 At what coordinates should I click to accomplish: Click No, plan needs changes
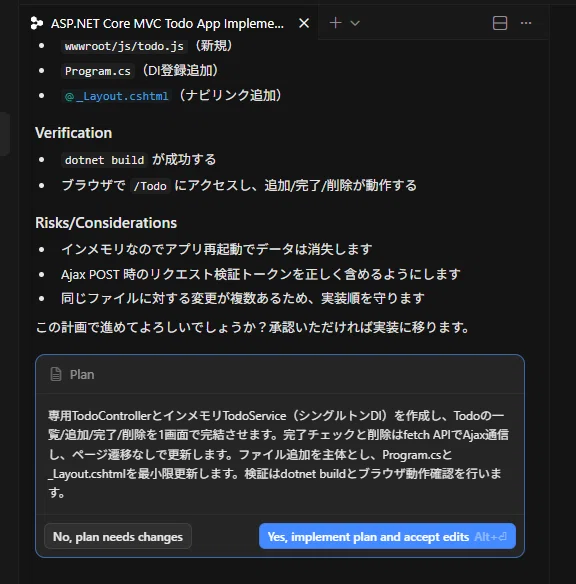pos(118,537)
